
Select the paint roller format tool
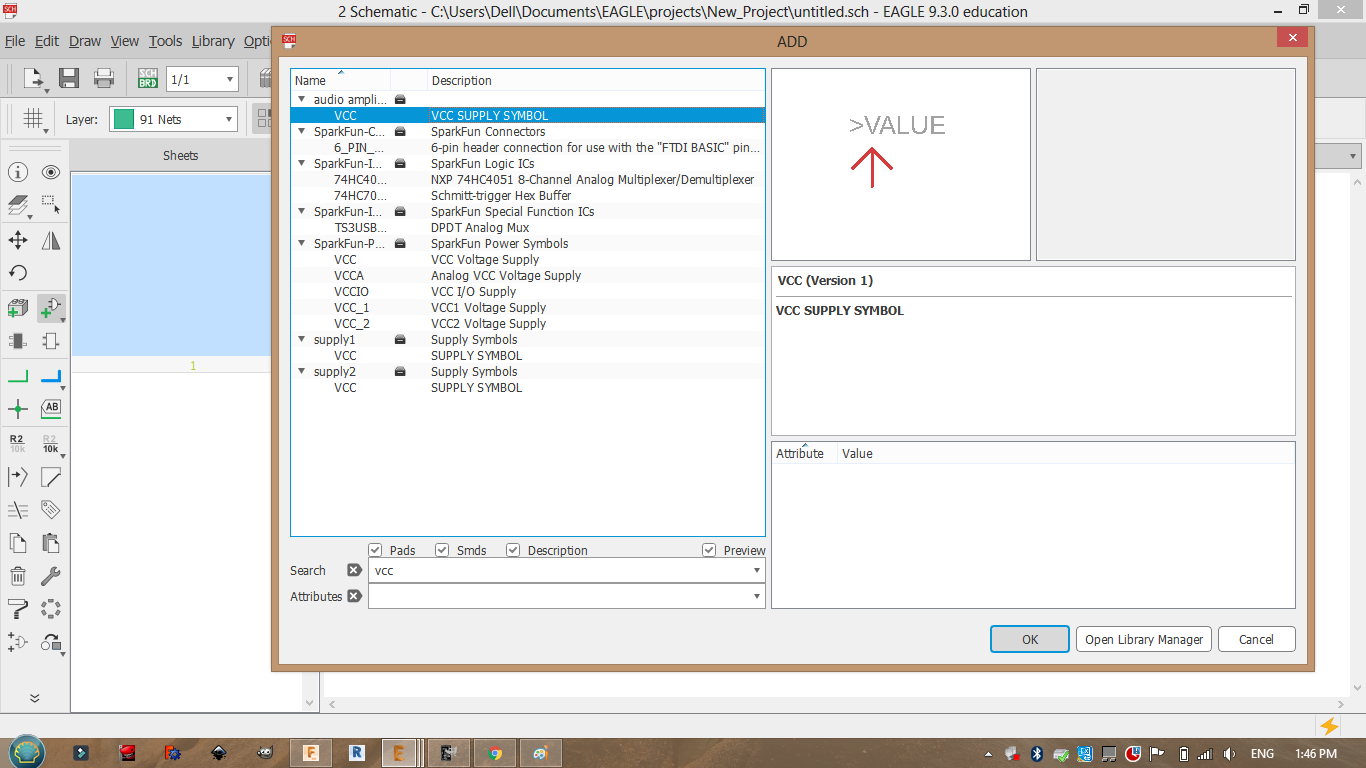tap(18, 609)
